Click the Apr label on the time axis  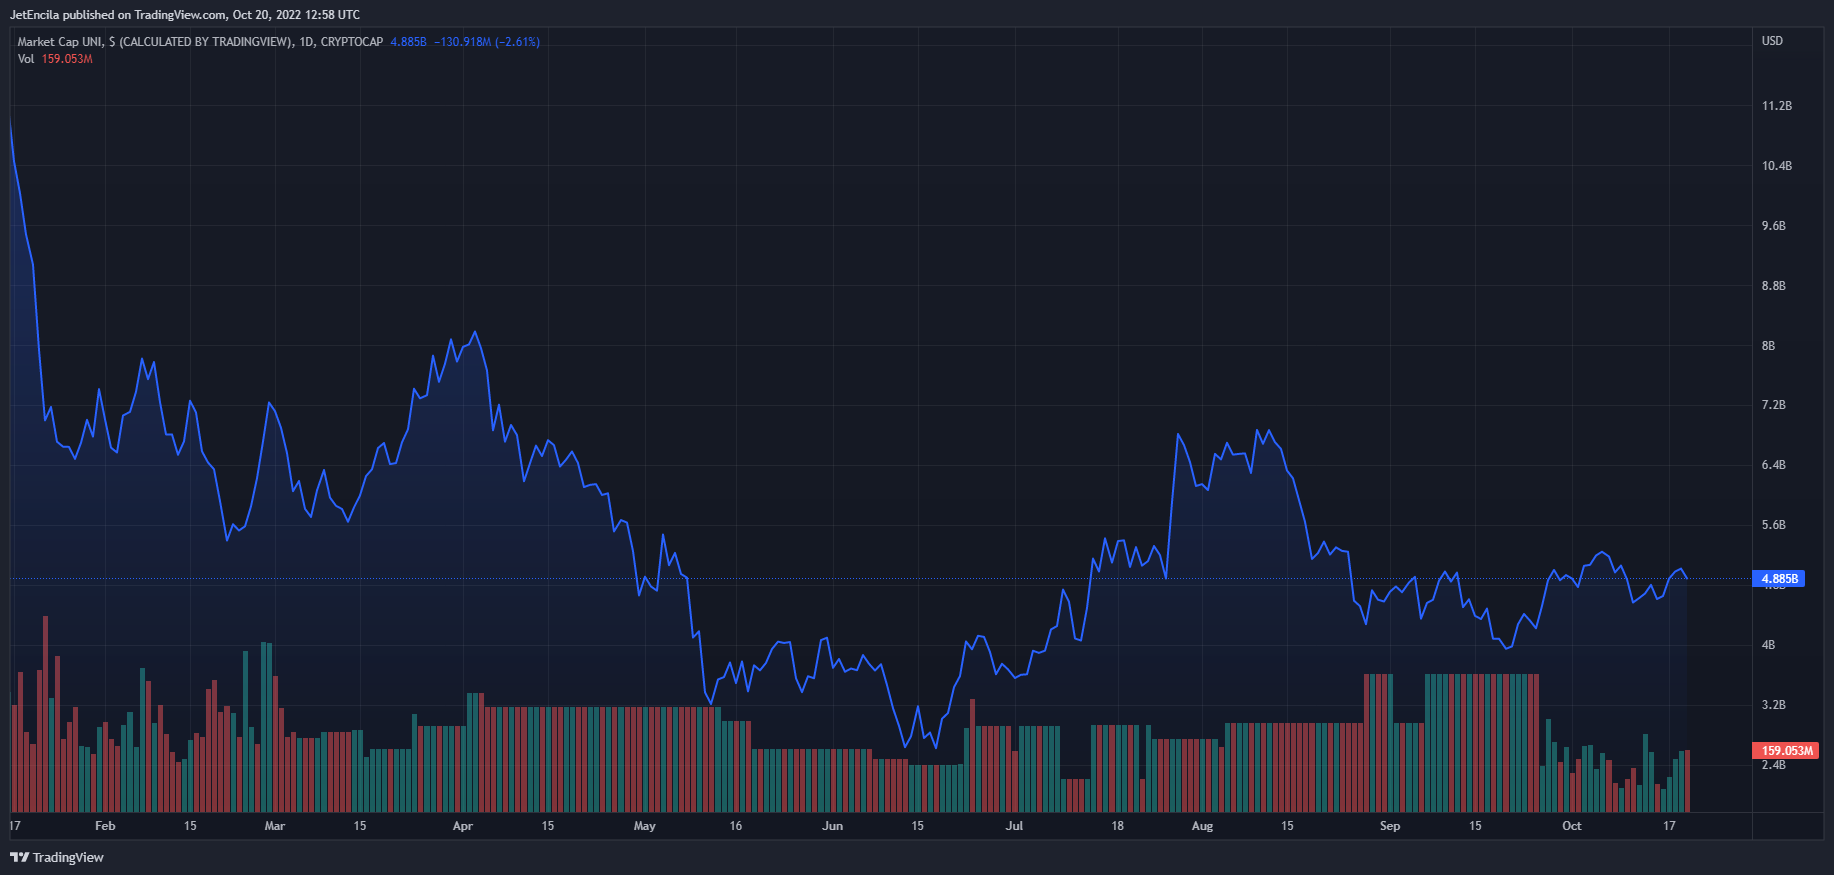(x=462, y=826)
